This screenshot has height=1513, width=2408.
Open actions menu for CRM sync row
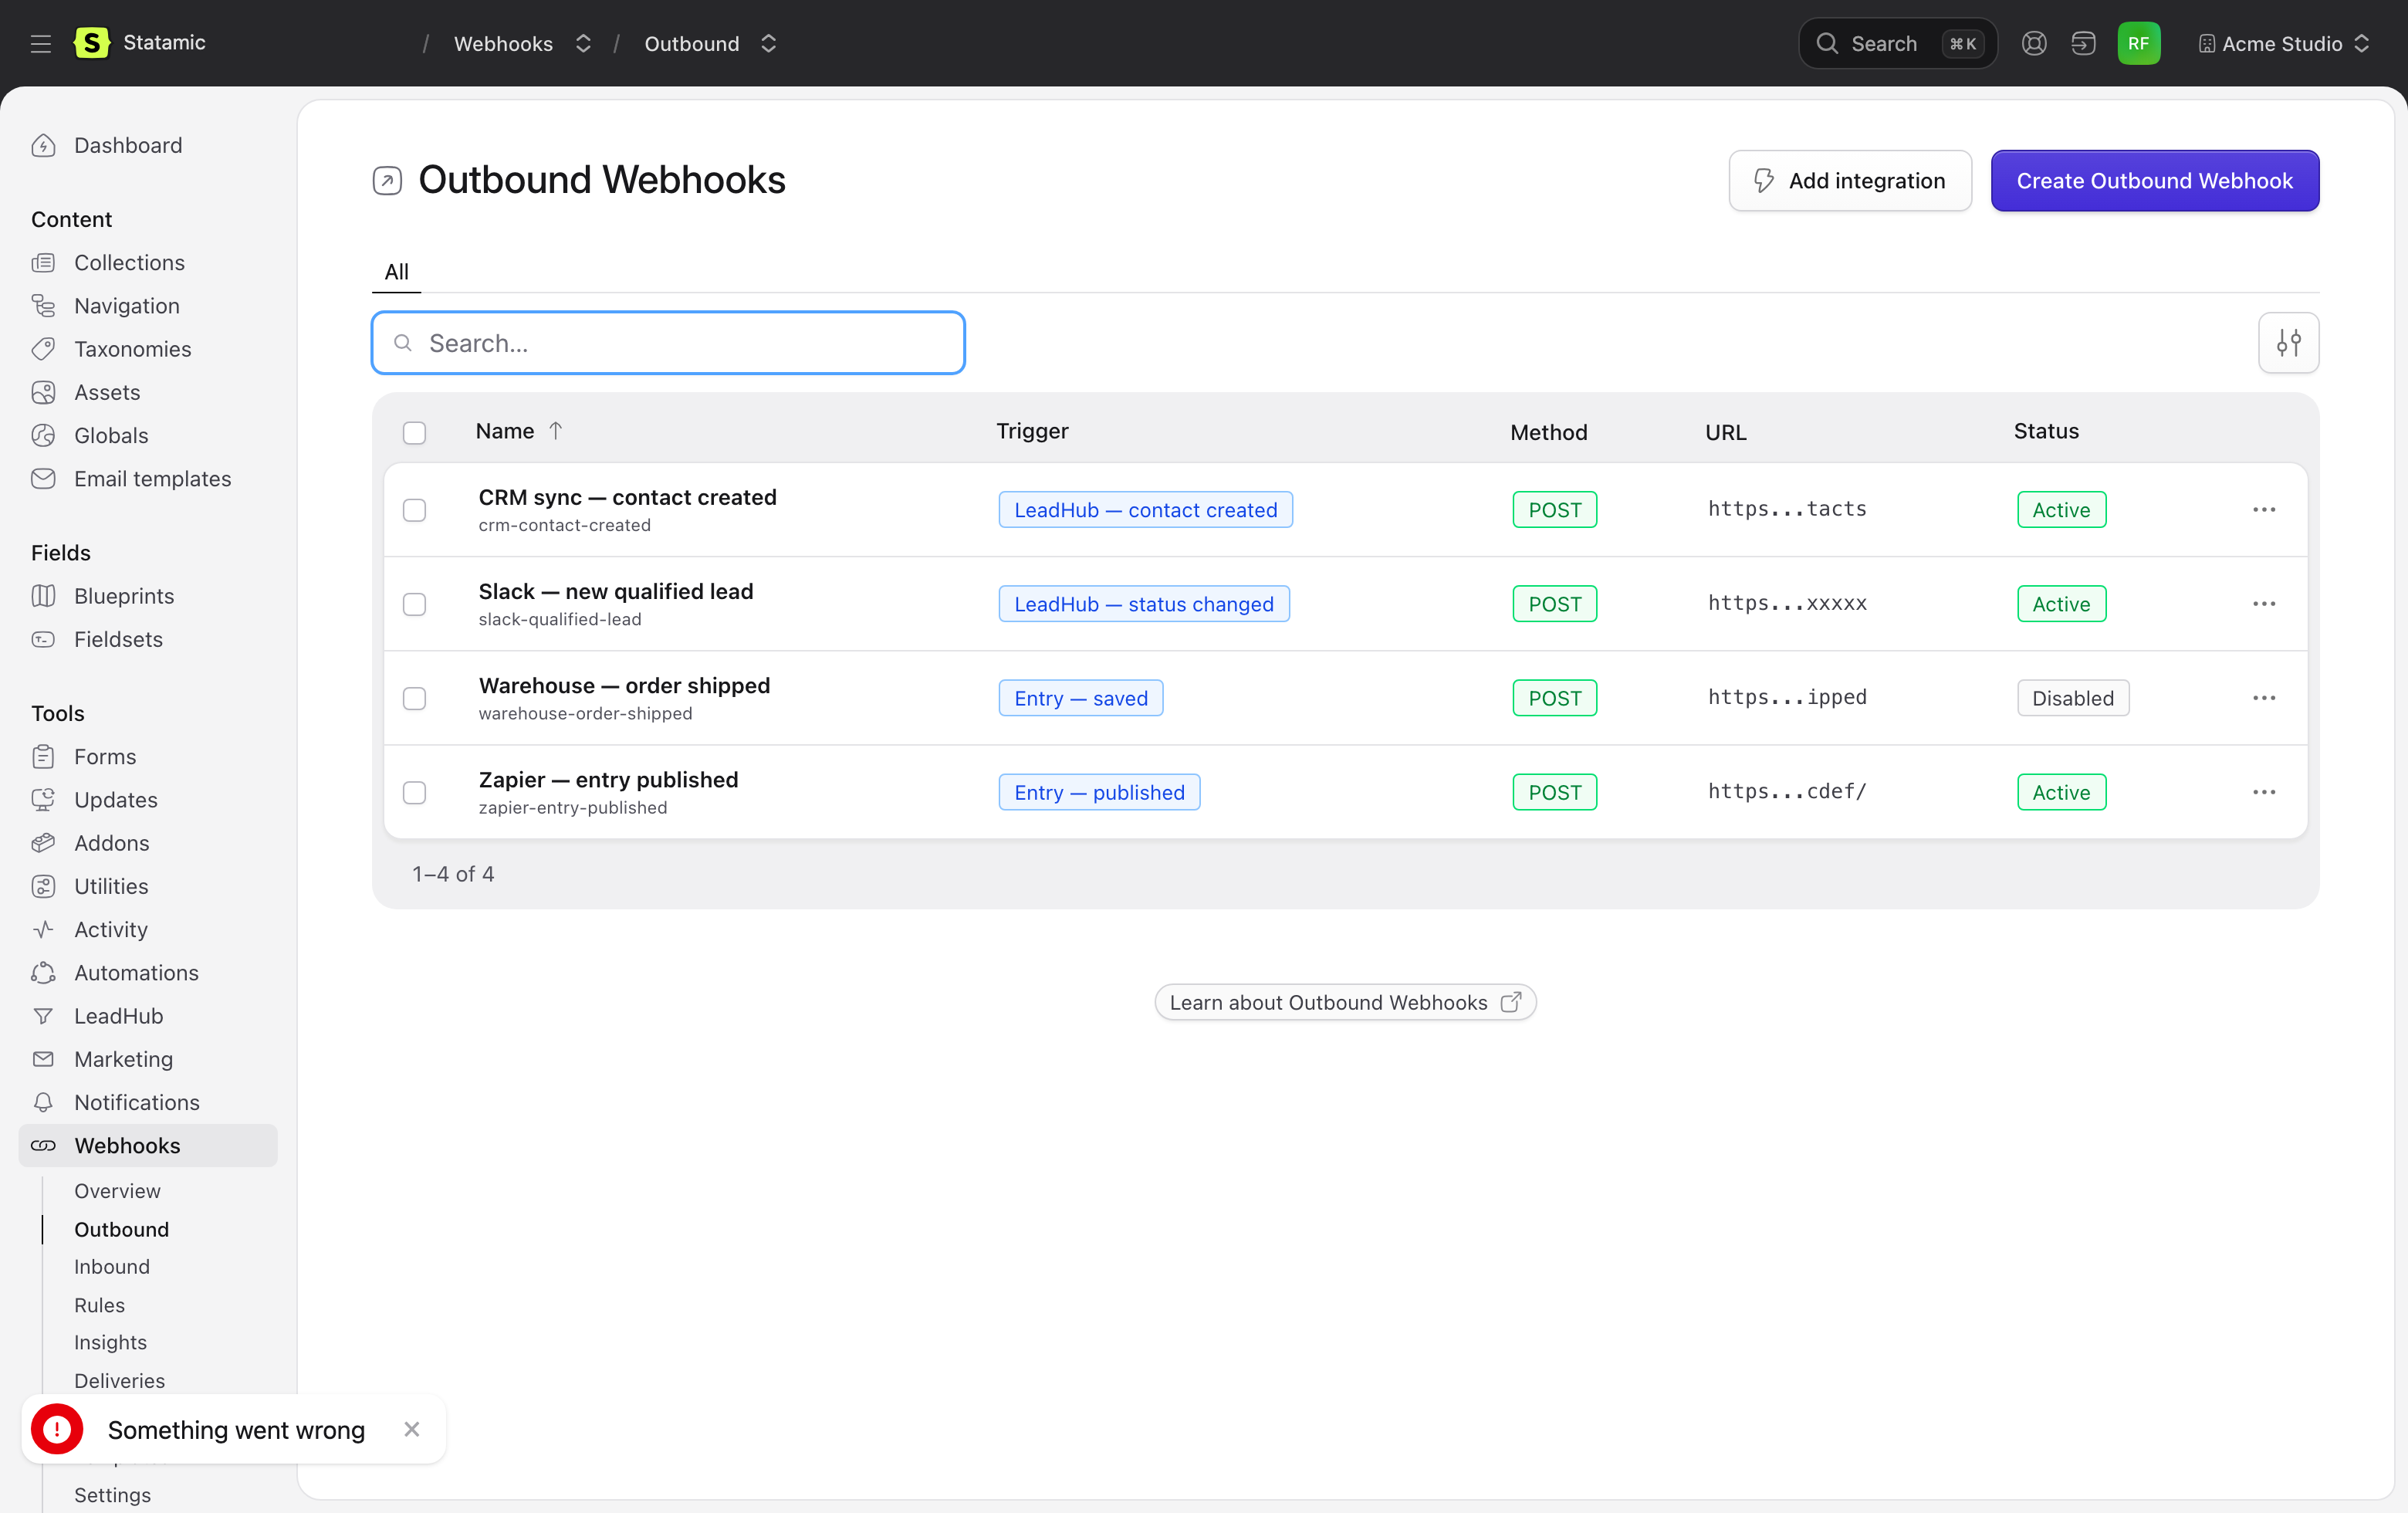pos(2263,509)
